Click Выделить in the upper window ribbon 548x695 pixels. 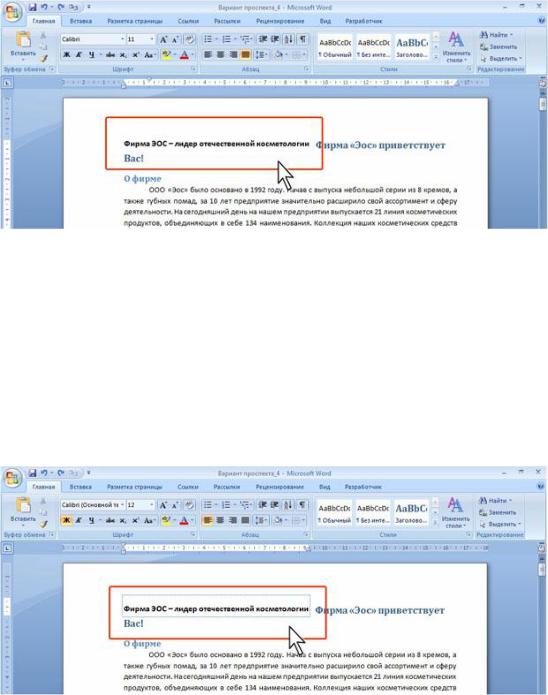[501, 59]
